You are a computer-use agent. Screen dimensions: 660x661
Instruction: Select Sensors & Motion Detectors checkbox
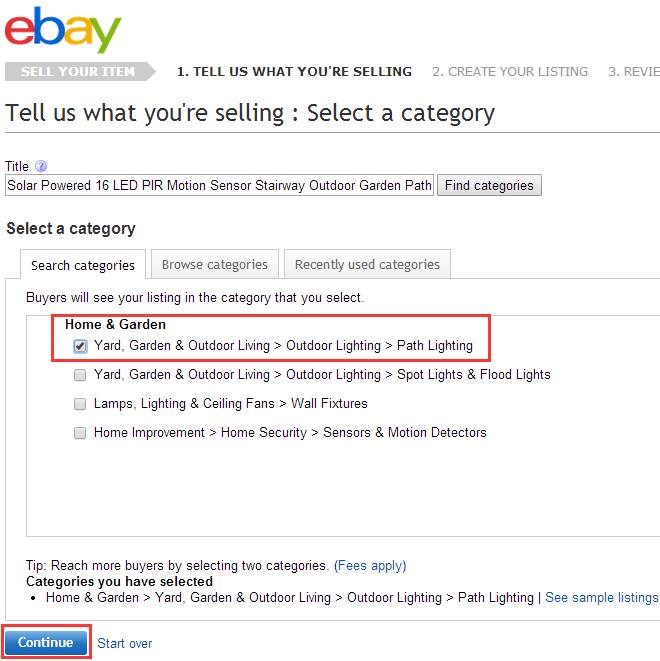tap(80, 433)
